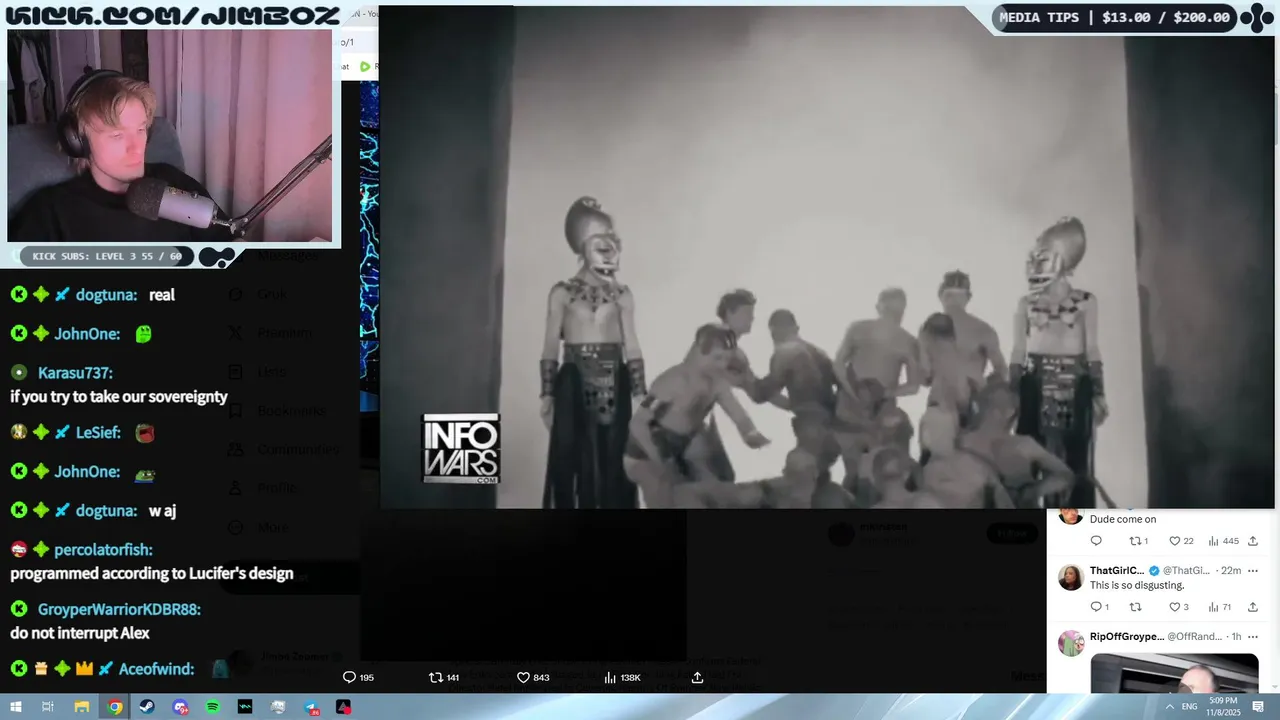1280x720 pixels.
Task: Click the 1h timestamp on RipOffGroype tweet
Action: pos(1236,636)
